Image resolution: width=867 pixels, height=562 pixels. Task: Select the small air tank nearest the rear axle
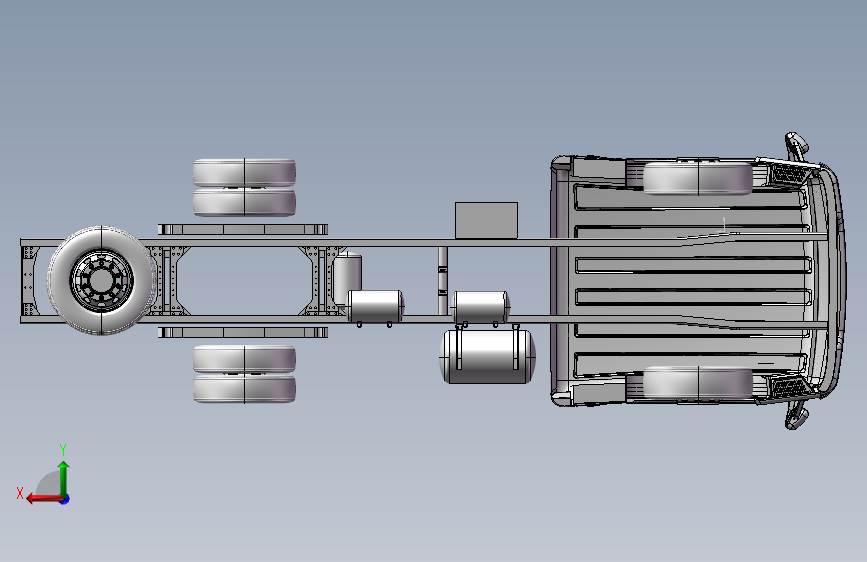point(375,306)
